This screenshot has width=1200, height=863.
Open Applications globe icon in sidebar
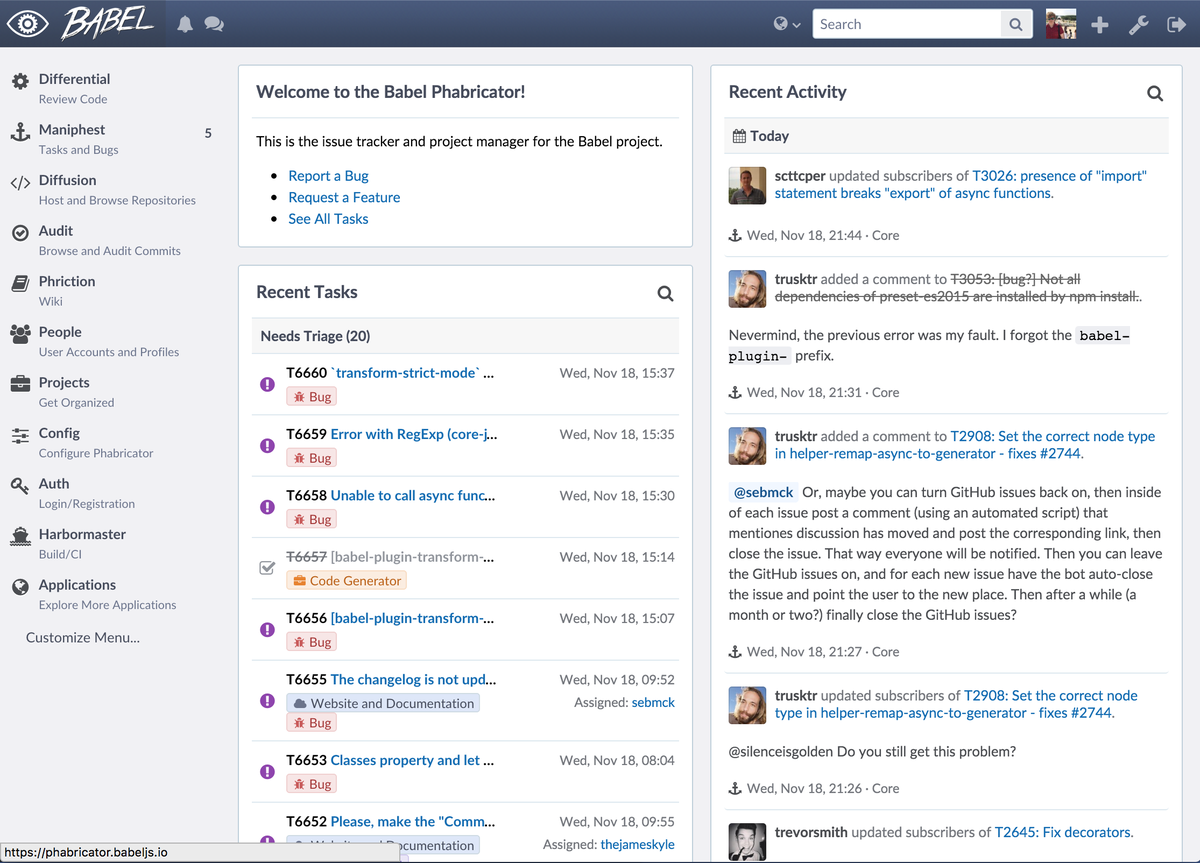coord(20,587)
